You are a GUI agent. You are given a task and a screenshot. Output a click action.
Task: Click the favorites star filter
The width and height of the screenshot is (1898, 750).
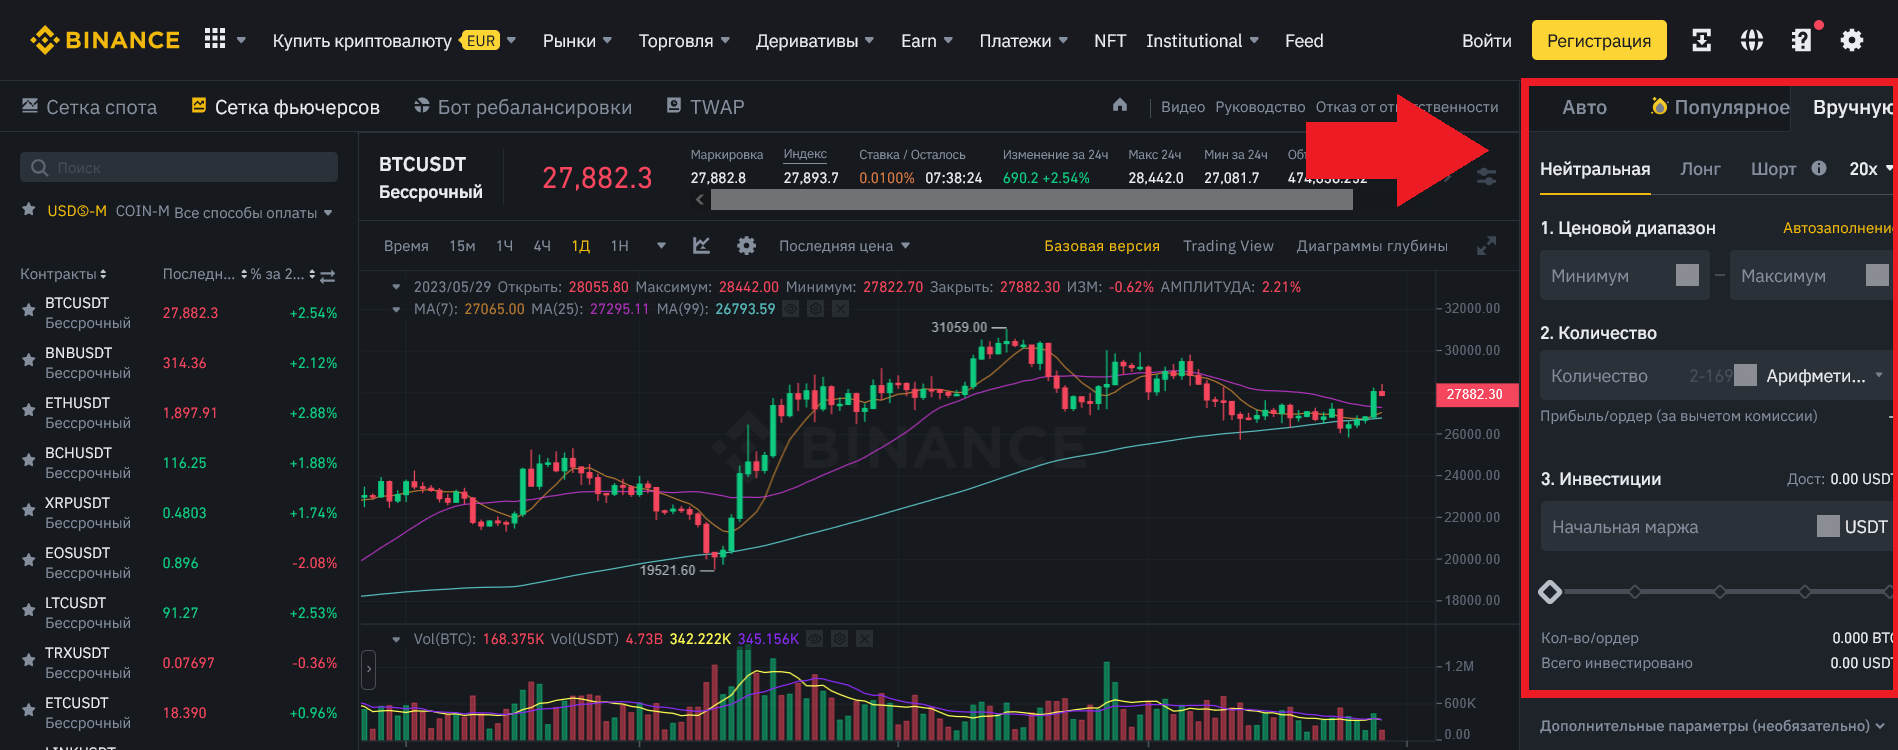29,210
